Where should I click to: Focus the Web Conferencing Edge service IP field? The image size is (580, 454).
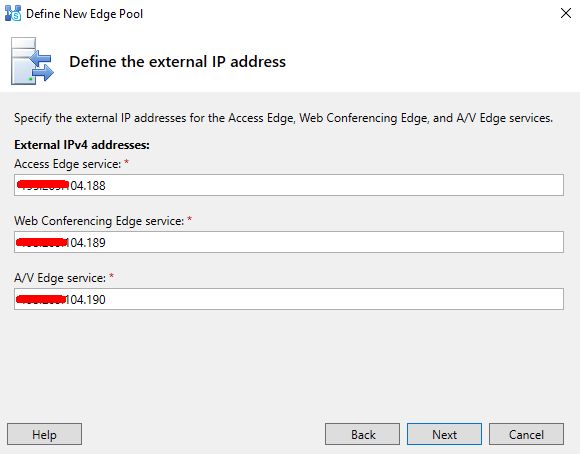pyautogui.click(x=289, y=242)
